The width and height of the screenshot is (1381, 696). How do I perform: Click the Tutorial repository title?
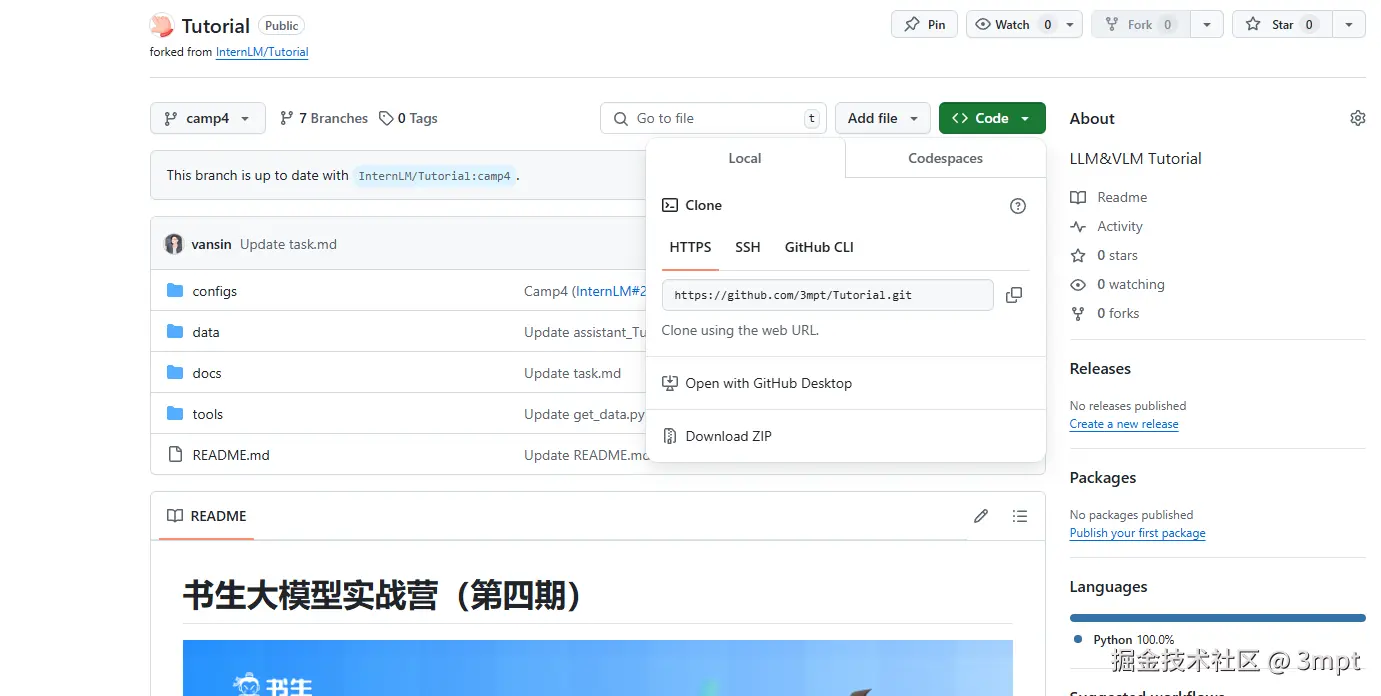(x=216, y=25)
